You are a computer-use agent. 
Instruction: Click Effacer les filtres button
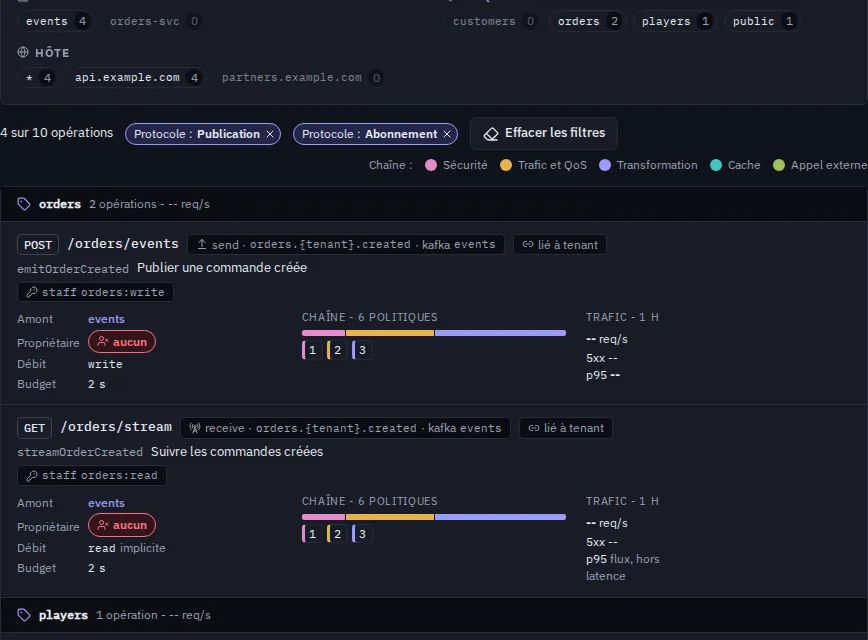(544, 133)
